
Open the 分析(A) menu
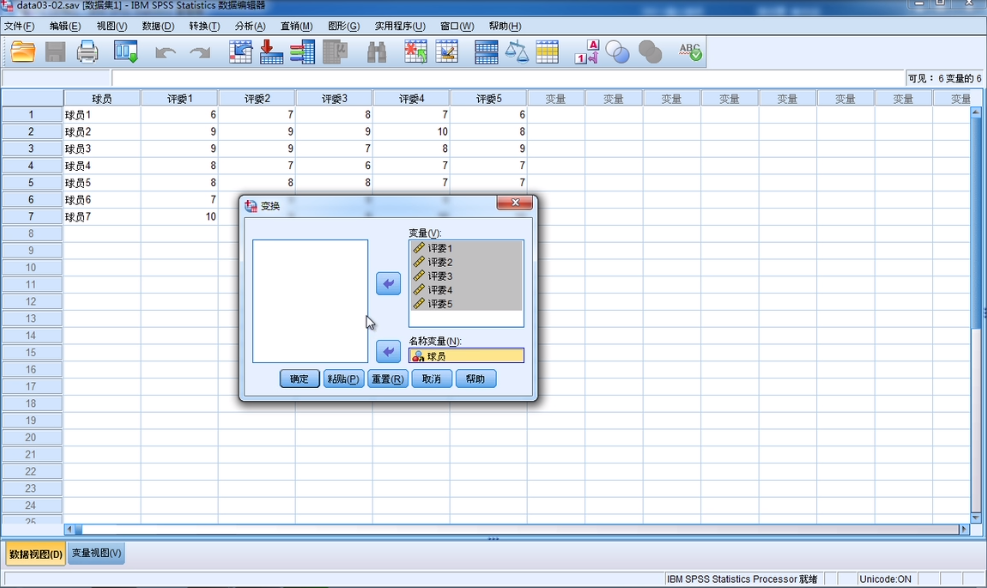click(x=250, y=26)
